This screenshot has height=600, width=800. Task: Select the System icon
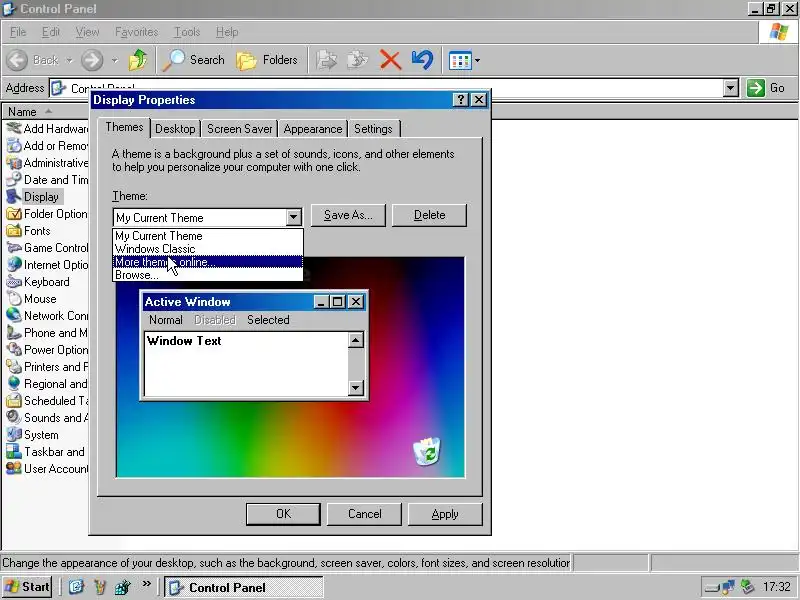click(x=14, y=435)
